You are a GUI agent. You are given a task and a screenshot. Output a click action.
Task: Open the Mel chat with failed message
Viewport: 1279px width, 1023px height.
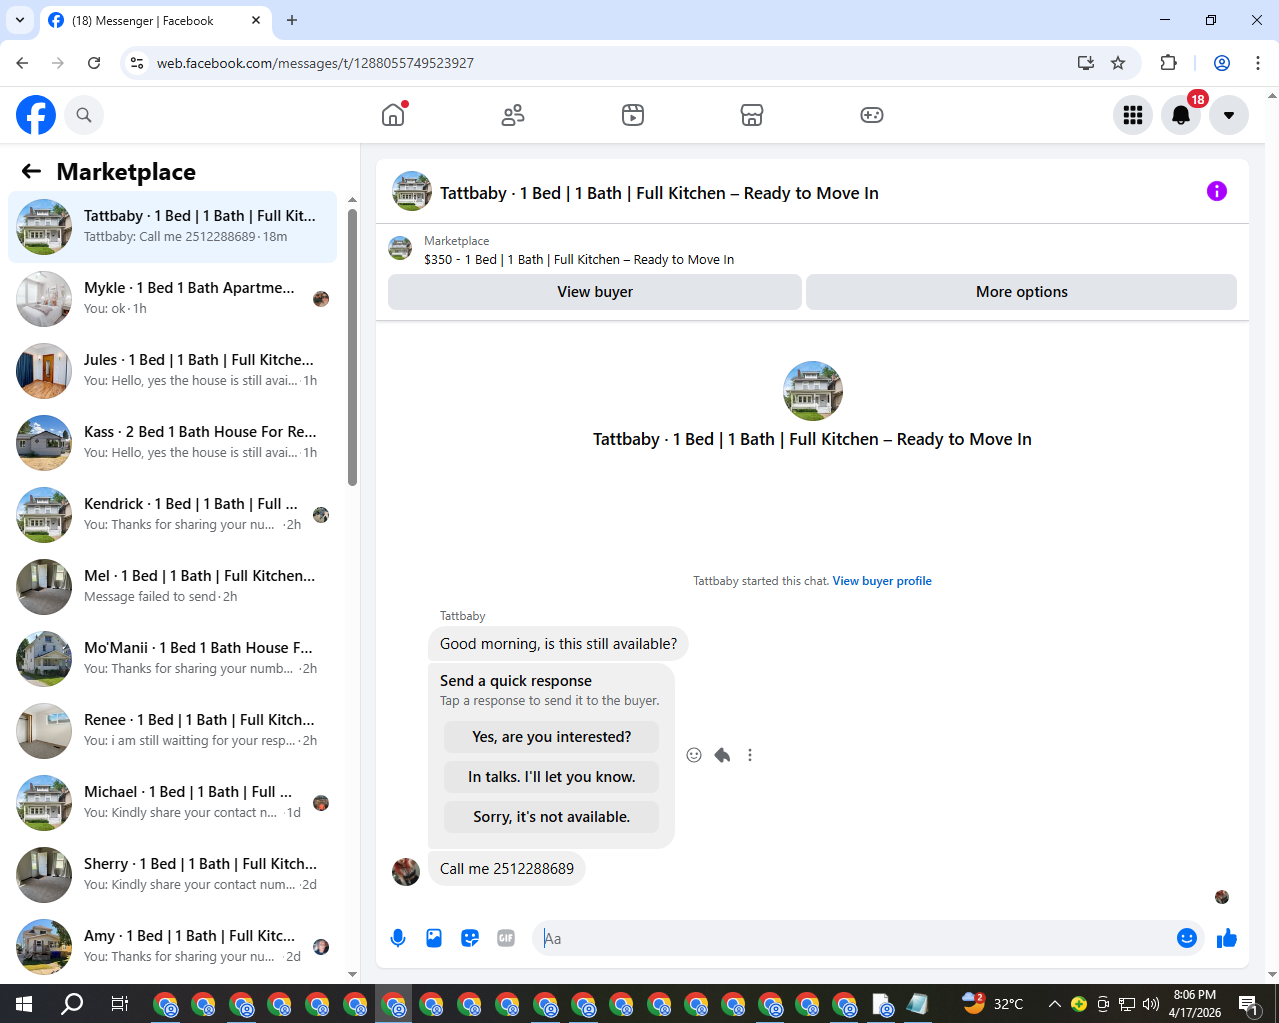[173, 587]
